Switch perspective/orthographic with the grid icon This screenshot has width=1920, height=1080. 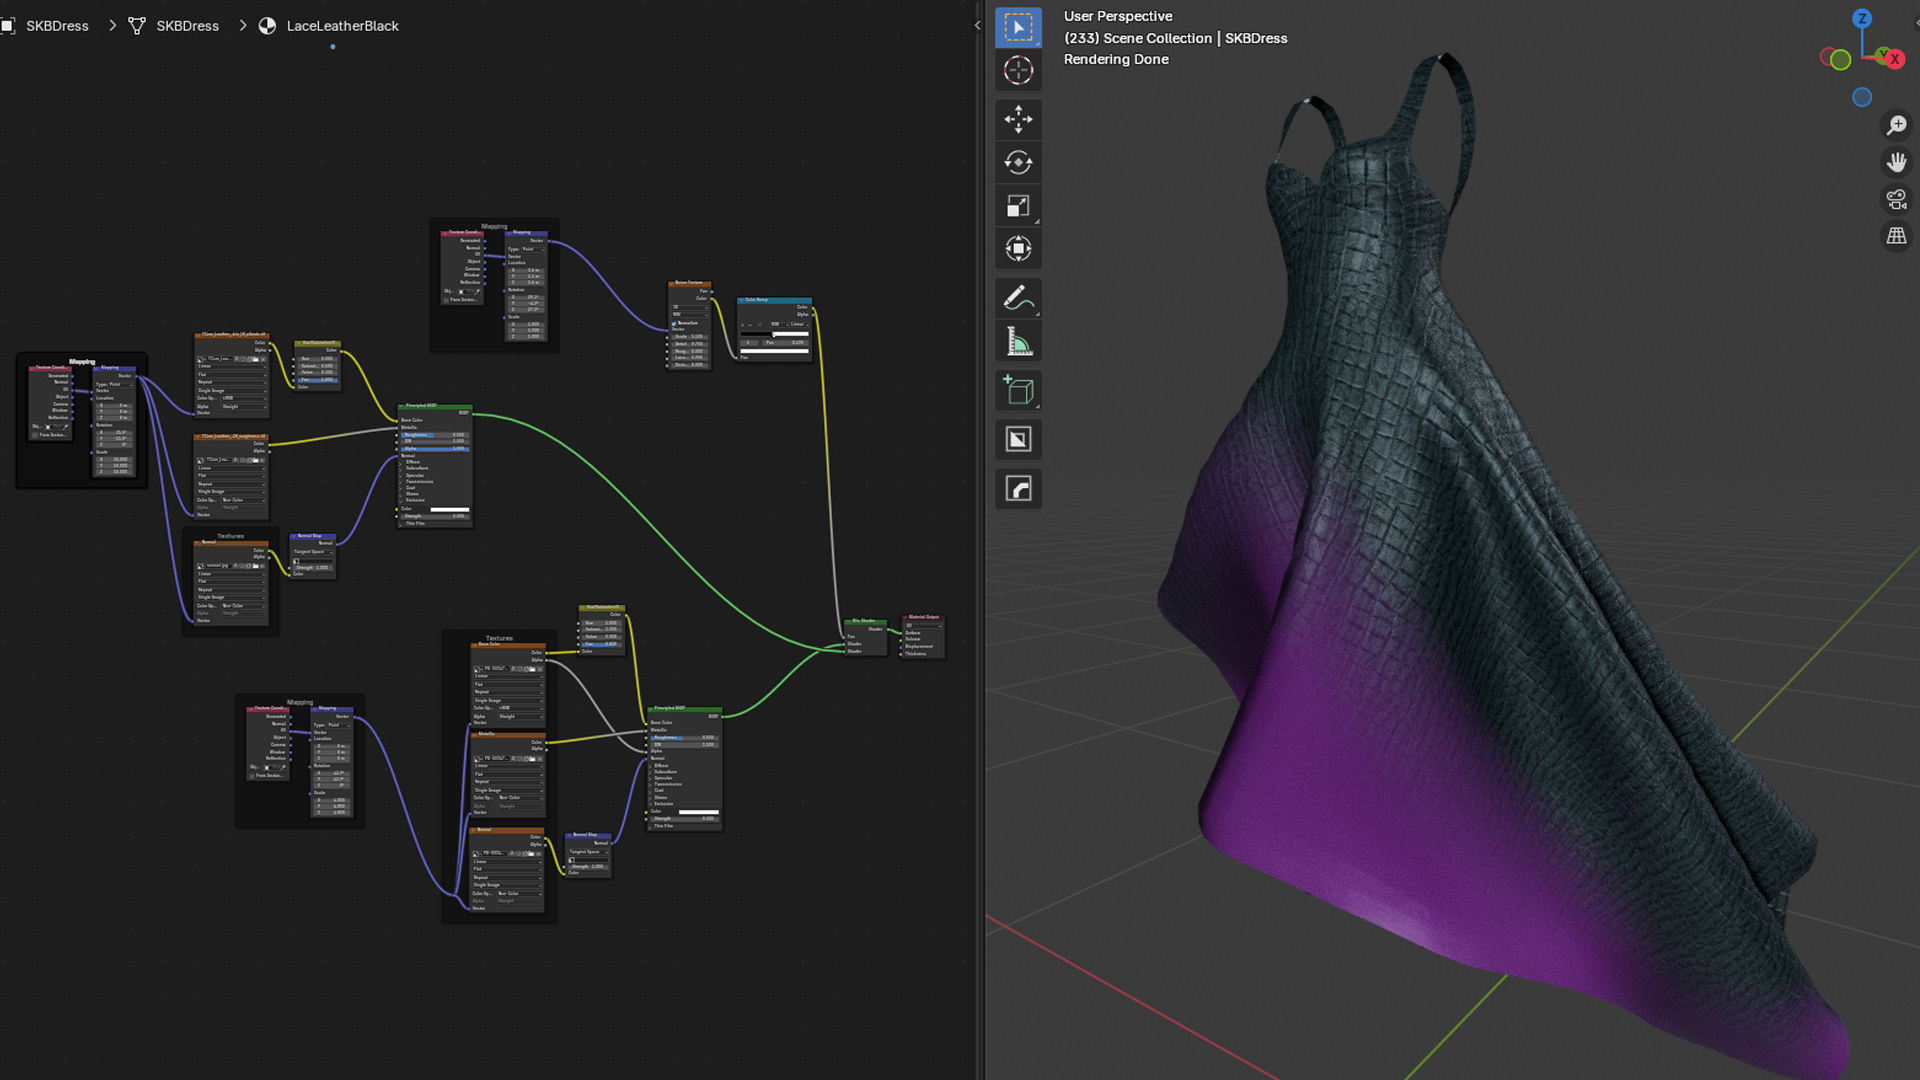click(x=1896, y=236)
